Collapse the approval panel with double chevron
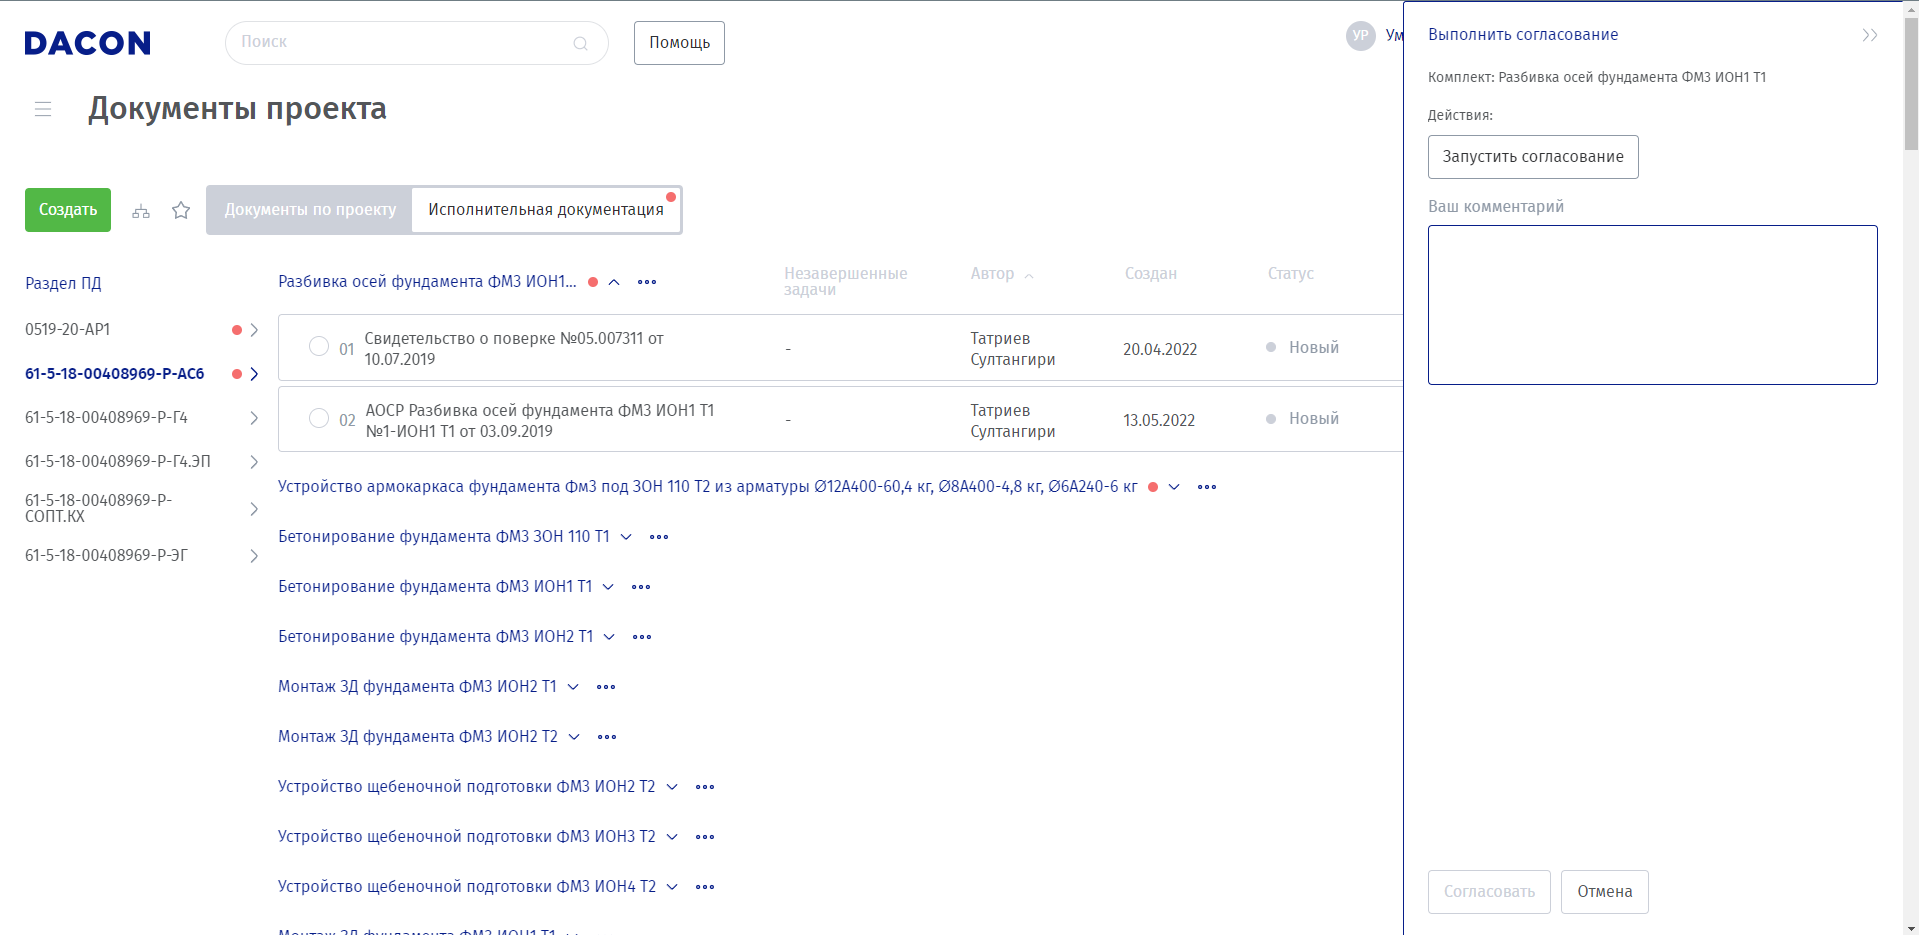The width and height of the screenshot is (1919, 935). [x=1869, y=35]
